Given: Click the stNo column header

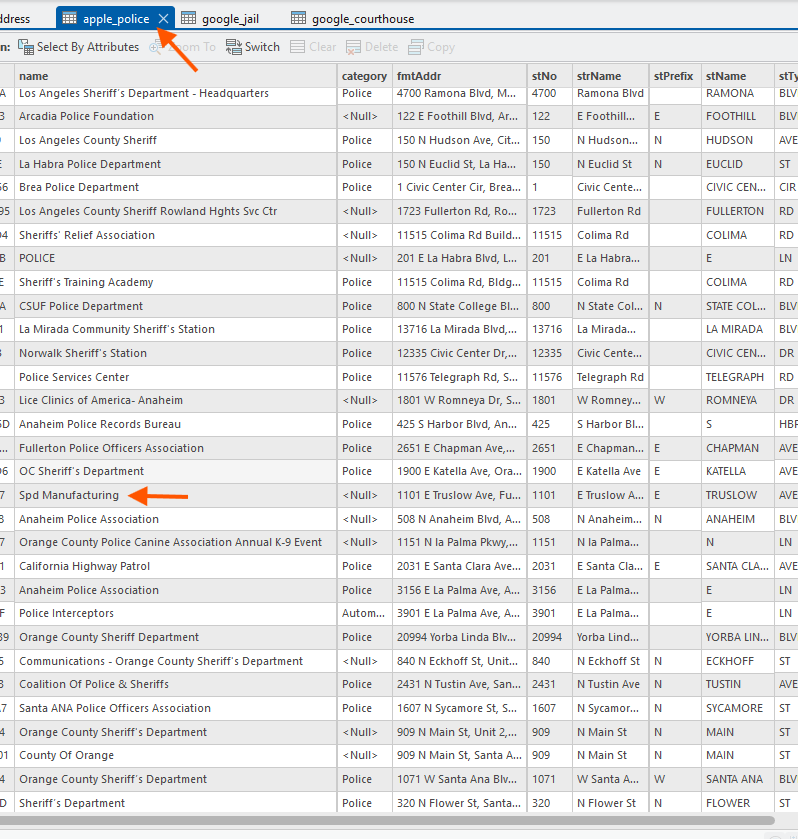Looking at the screenshot, I should tap(548, 76).
